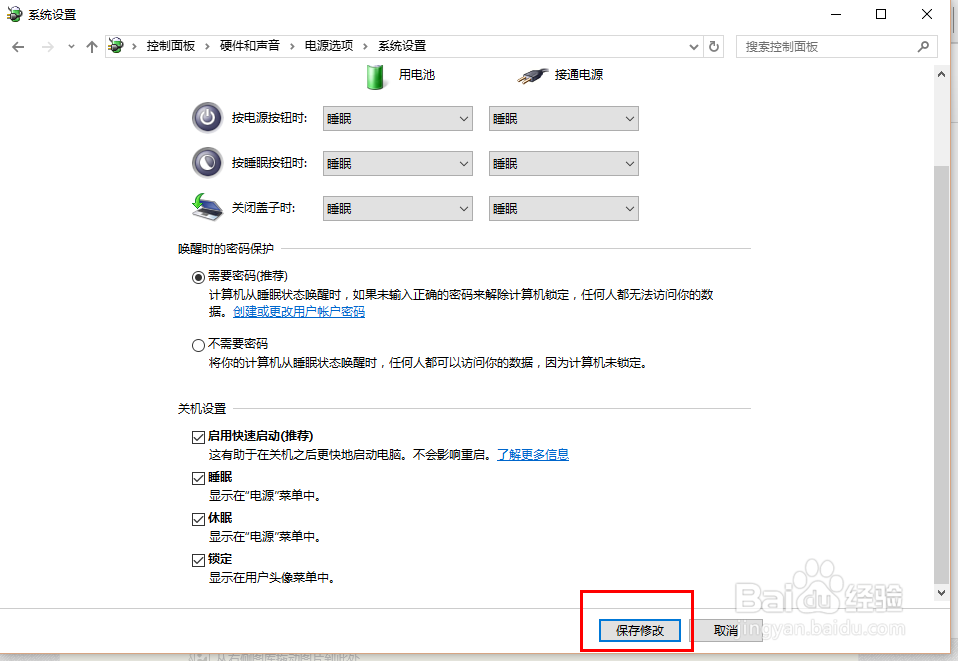Click the up one level arrow

pyautogui.click(x=91, y=45)
